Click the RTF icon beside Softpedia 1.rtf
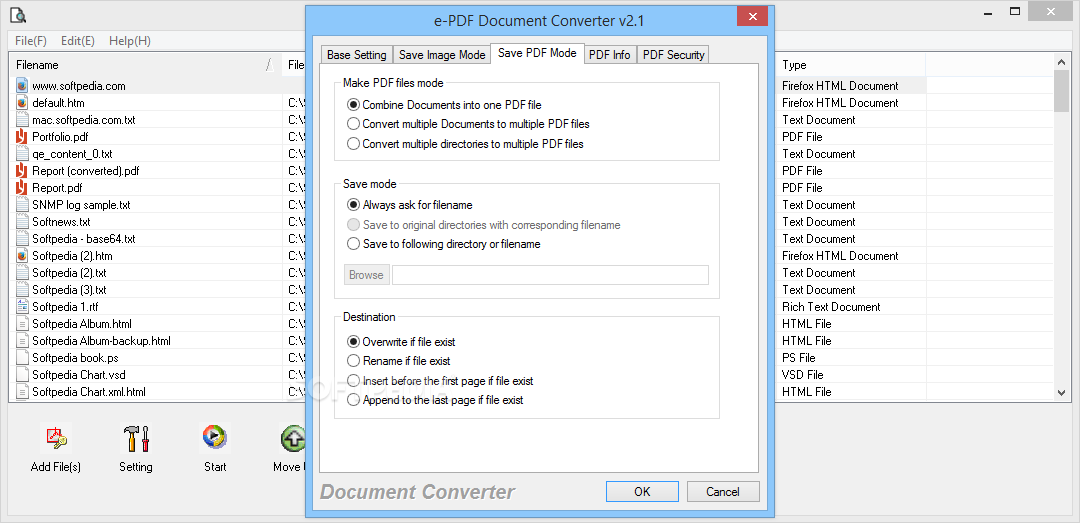Viewport: 1080px width, 523px height. 21,307
